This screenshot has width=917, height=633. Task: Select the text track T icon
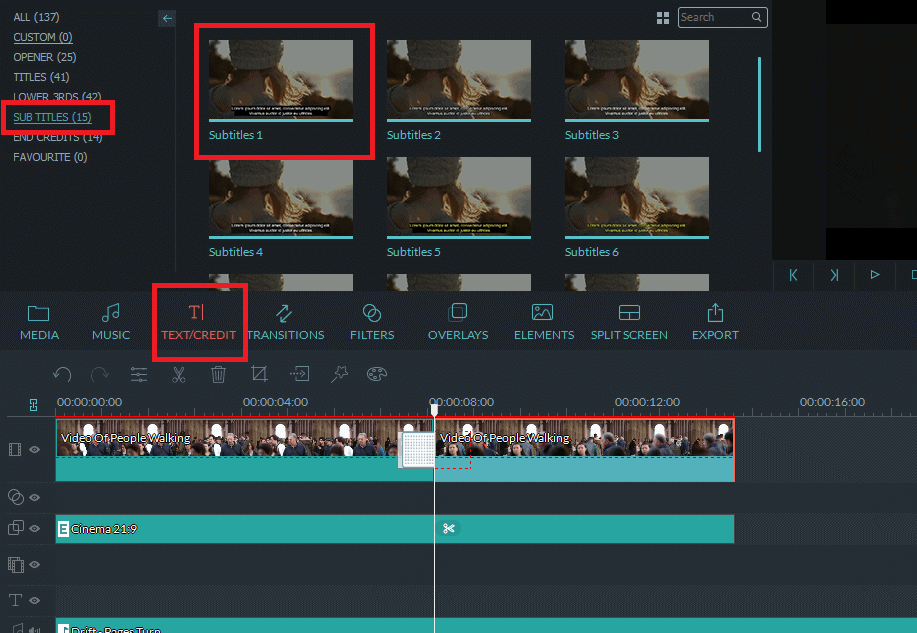point(15,600)
